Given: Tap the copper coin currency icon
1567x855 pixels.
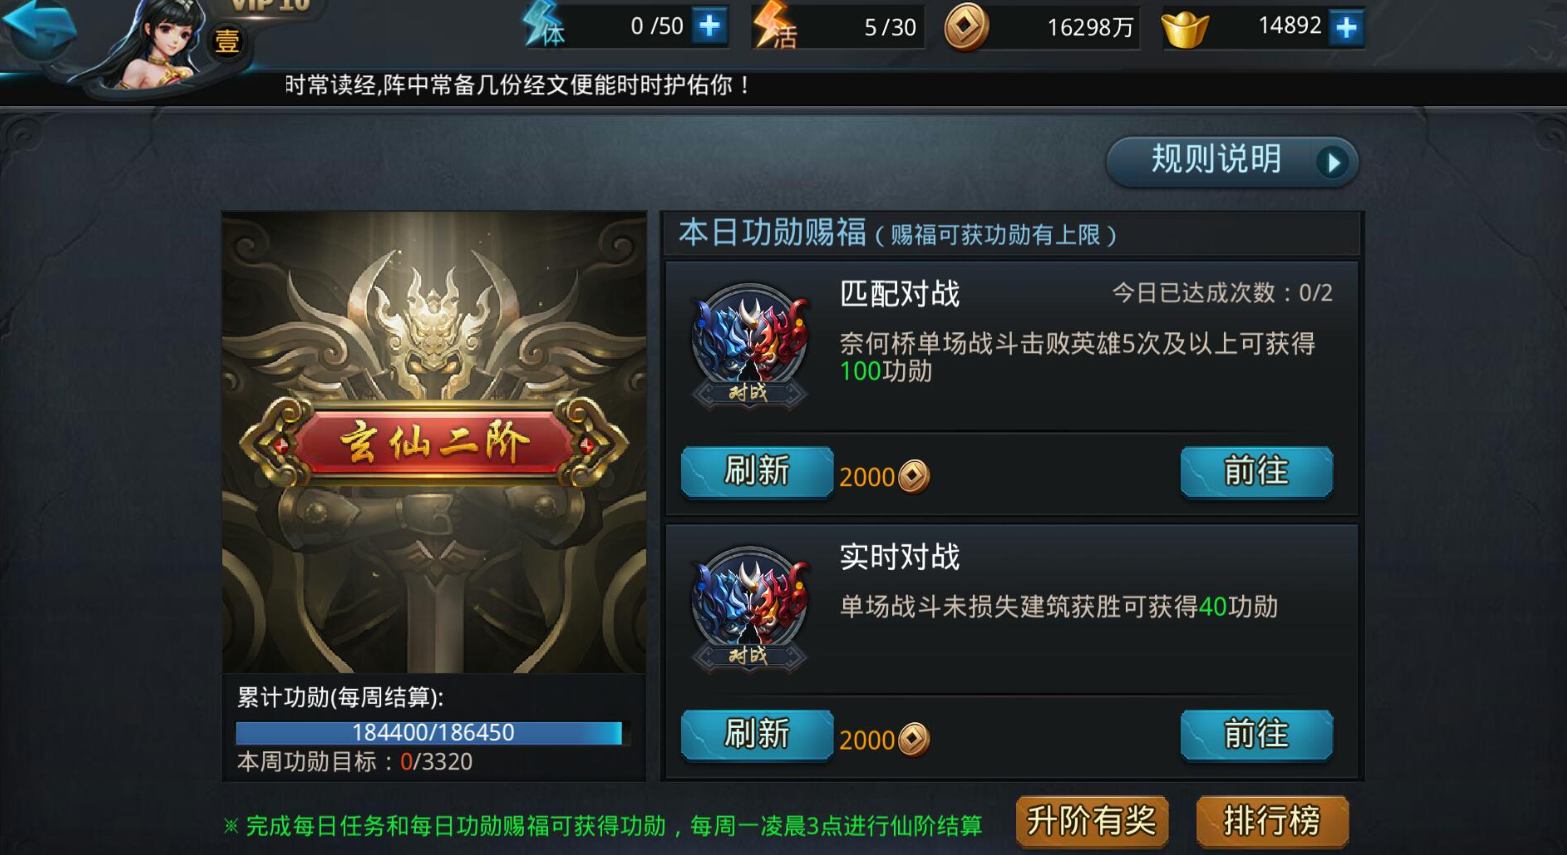Looking at the screenshot, I should 966,27.
